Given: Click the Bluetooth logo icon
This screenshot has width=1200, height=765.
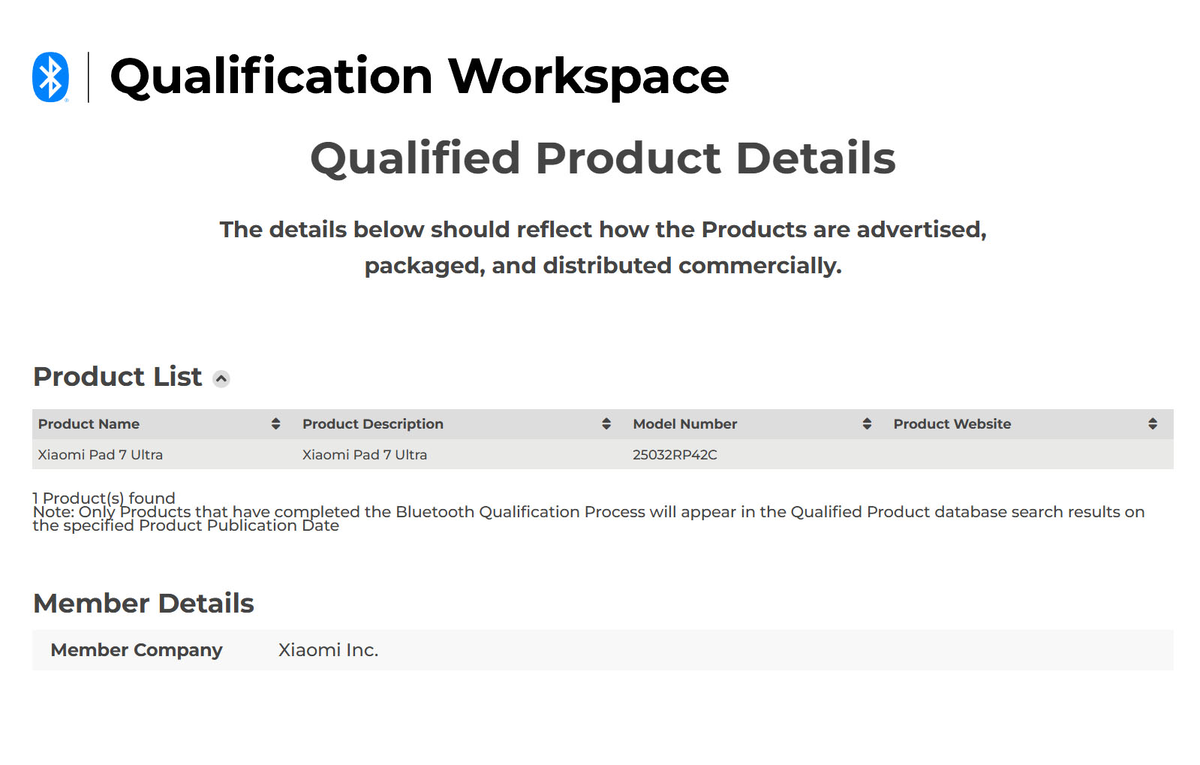Looking at the screenshot, I should pyautogui.click(x=50, y=77).
